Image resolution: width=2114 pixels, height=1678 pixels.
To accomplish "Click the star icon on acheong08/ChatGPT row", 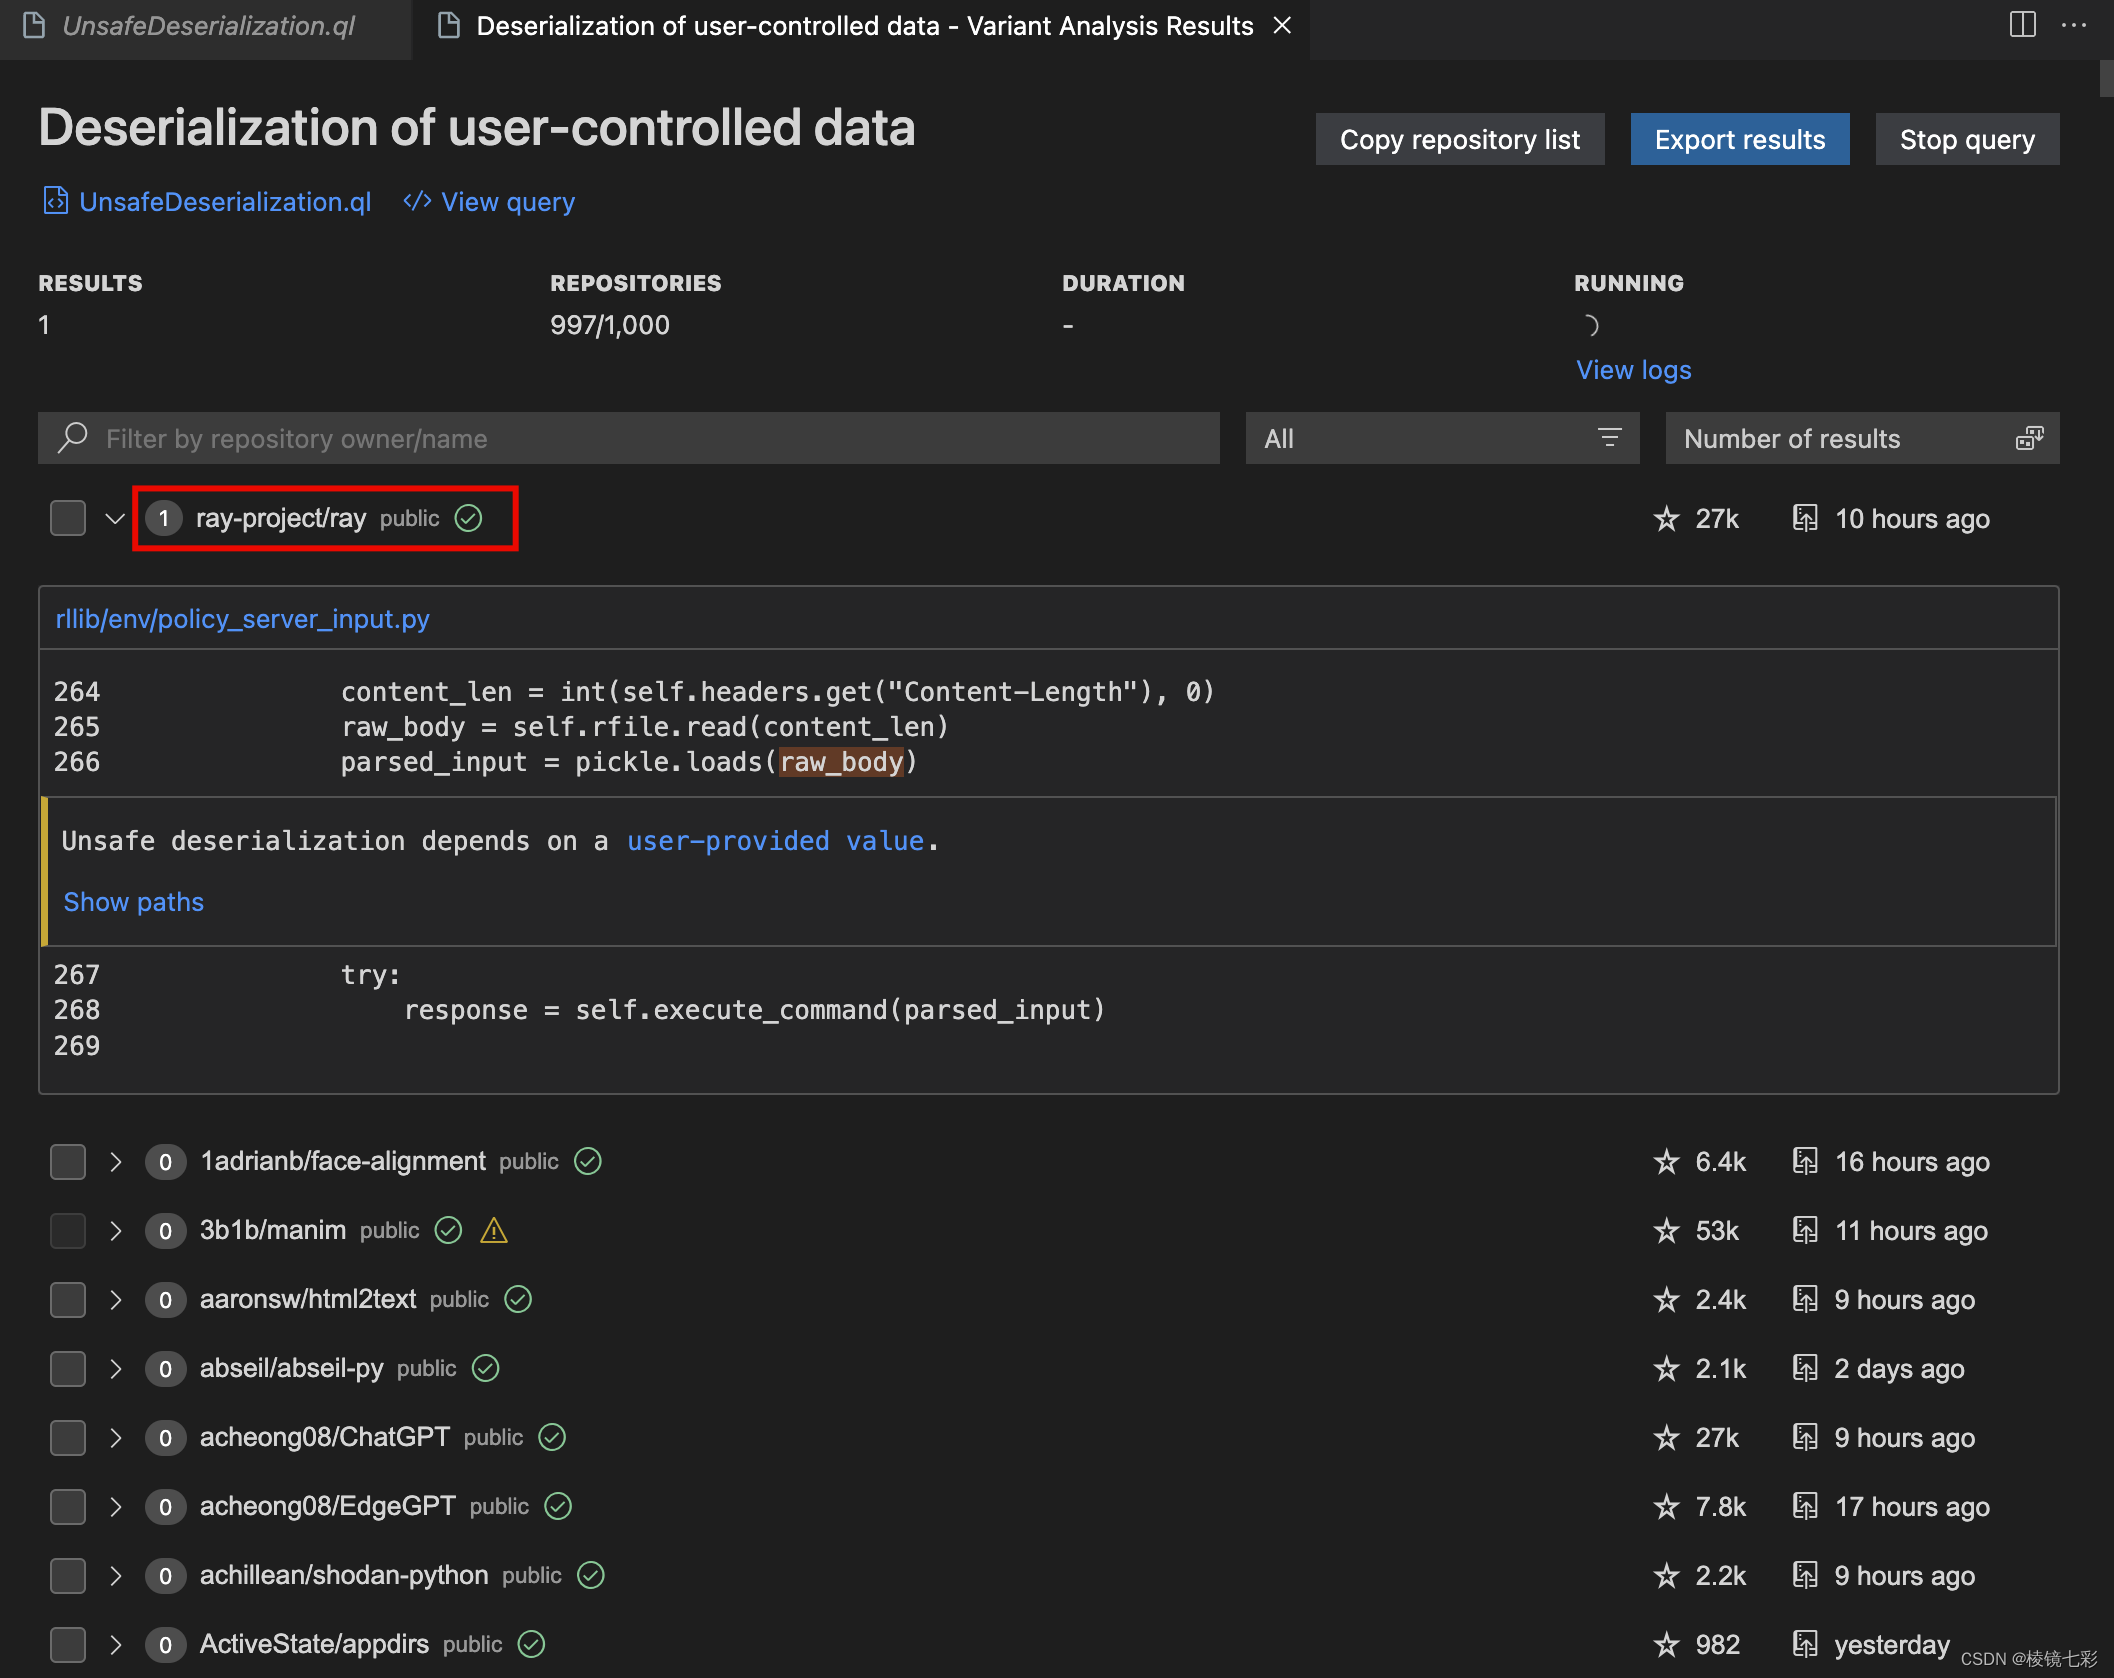I will point(1666,1437).
